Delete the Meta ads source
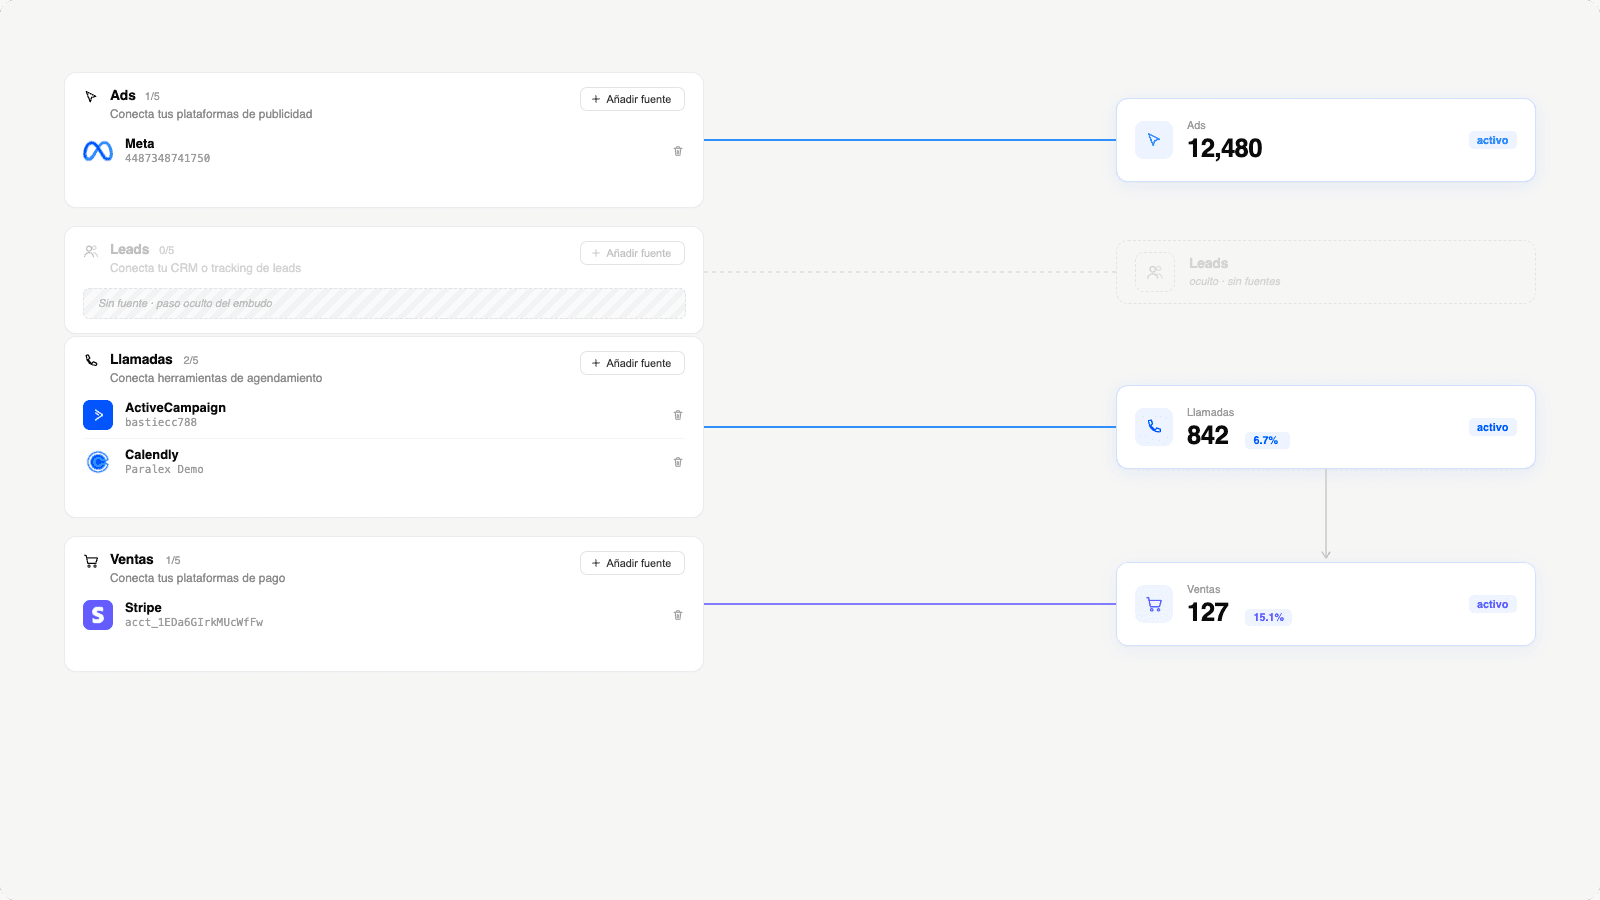This screenshot has width=1600, height=900. pyautogui.click(x=678, y=151)
